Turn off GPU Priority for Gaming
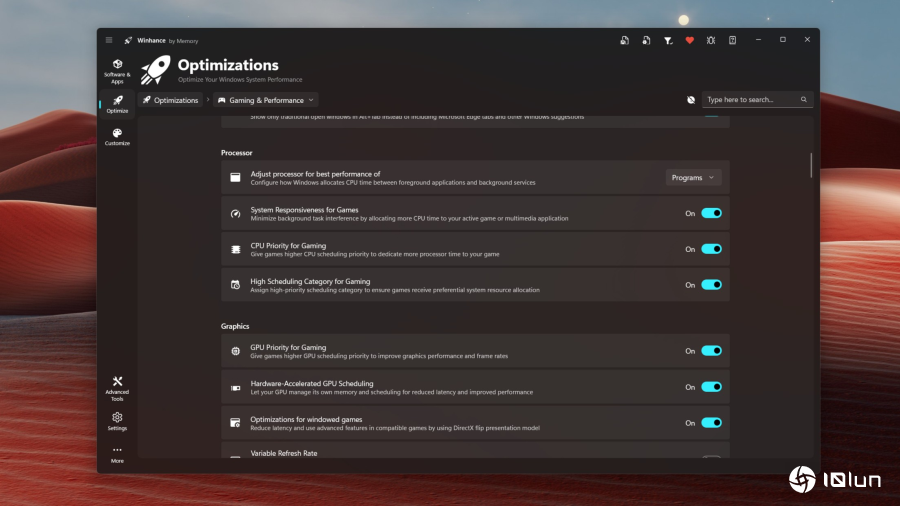The width and height of the screenshot is (900, 506). coord(711,351)
